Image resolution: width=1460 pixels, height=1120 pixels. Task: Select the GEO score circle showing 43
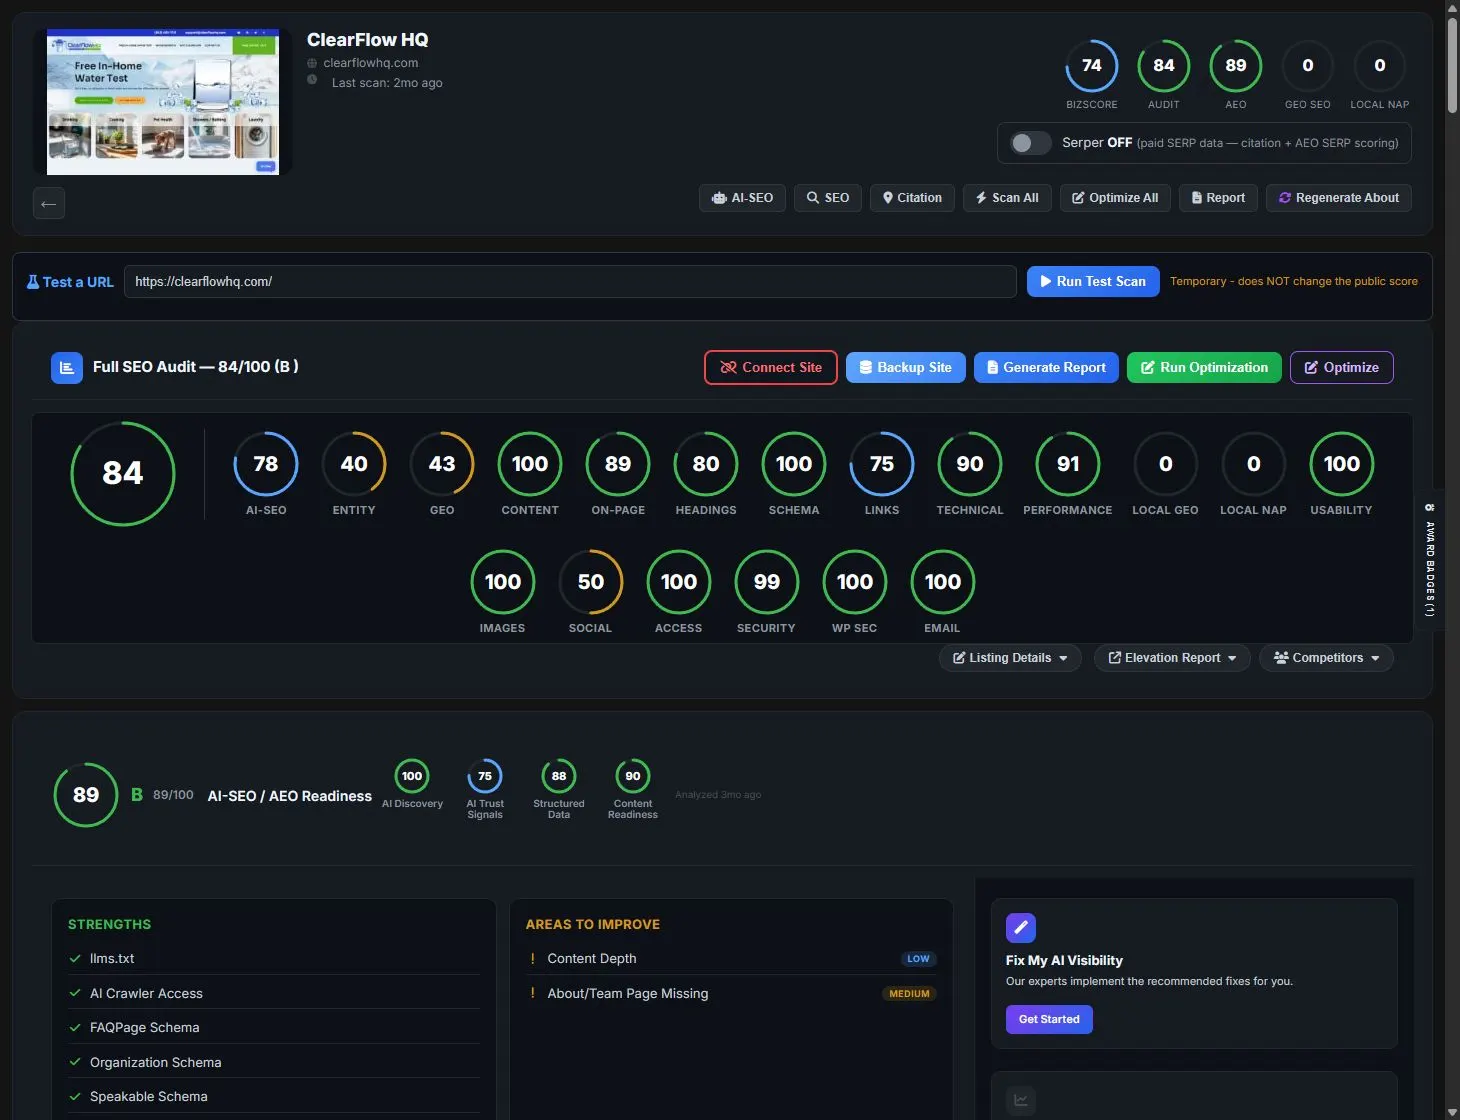click(x=442, y=464)
